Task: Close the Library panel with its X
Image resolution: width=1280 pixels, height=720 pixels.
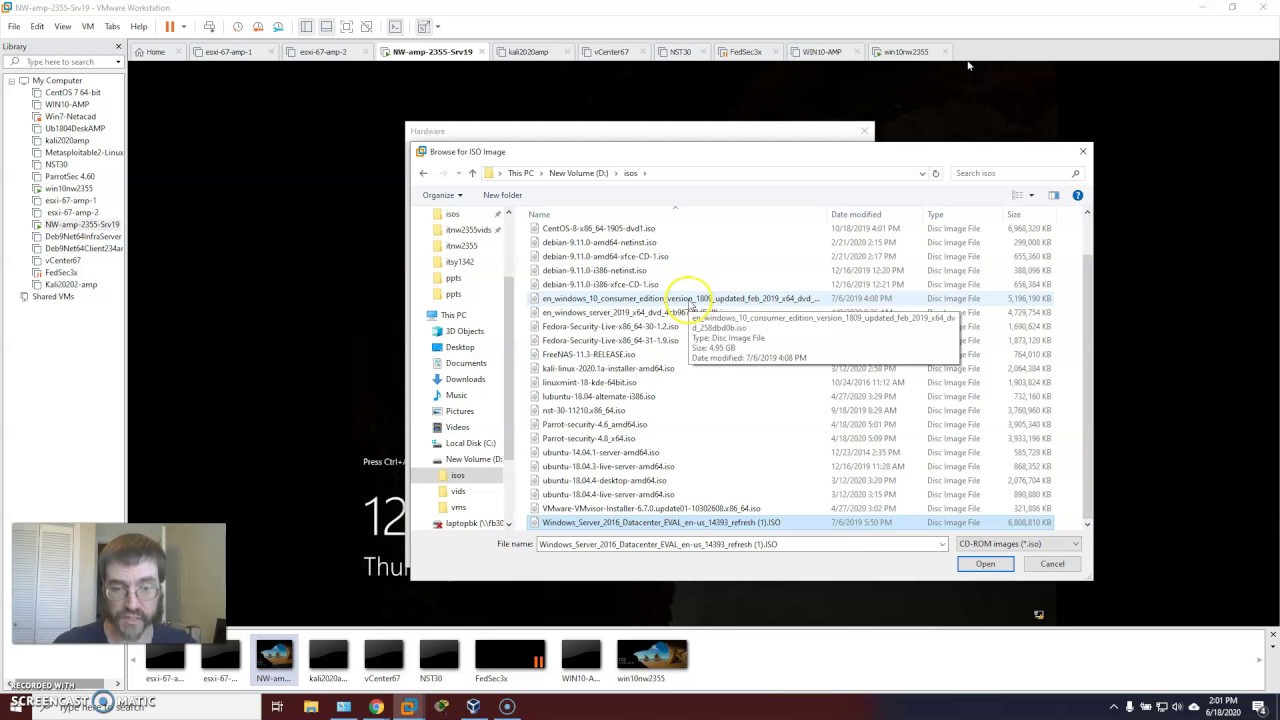Action: [x=118, y=46]
